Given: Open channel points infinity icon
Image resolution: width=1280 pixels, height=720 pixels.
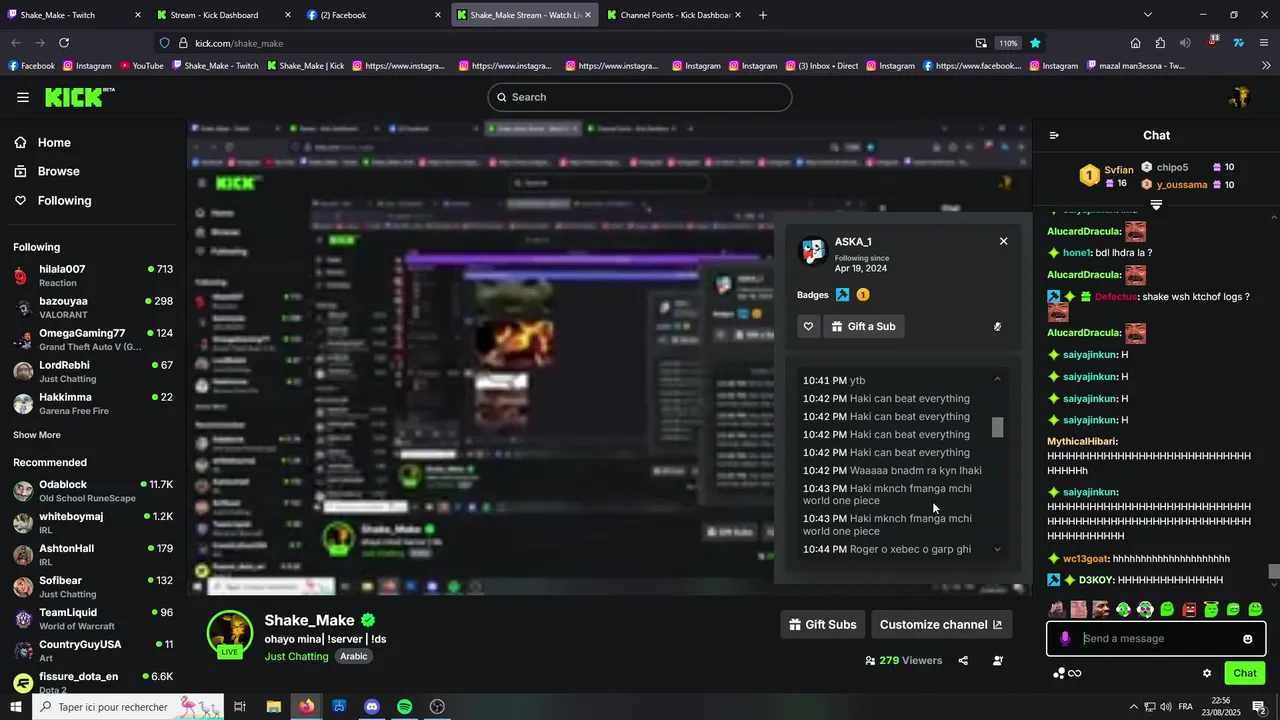Looking at the screenshot, I should (x=1067, y=673).
